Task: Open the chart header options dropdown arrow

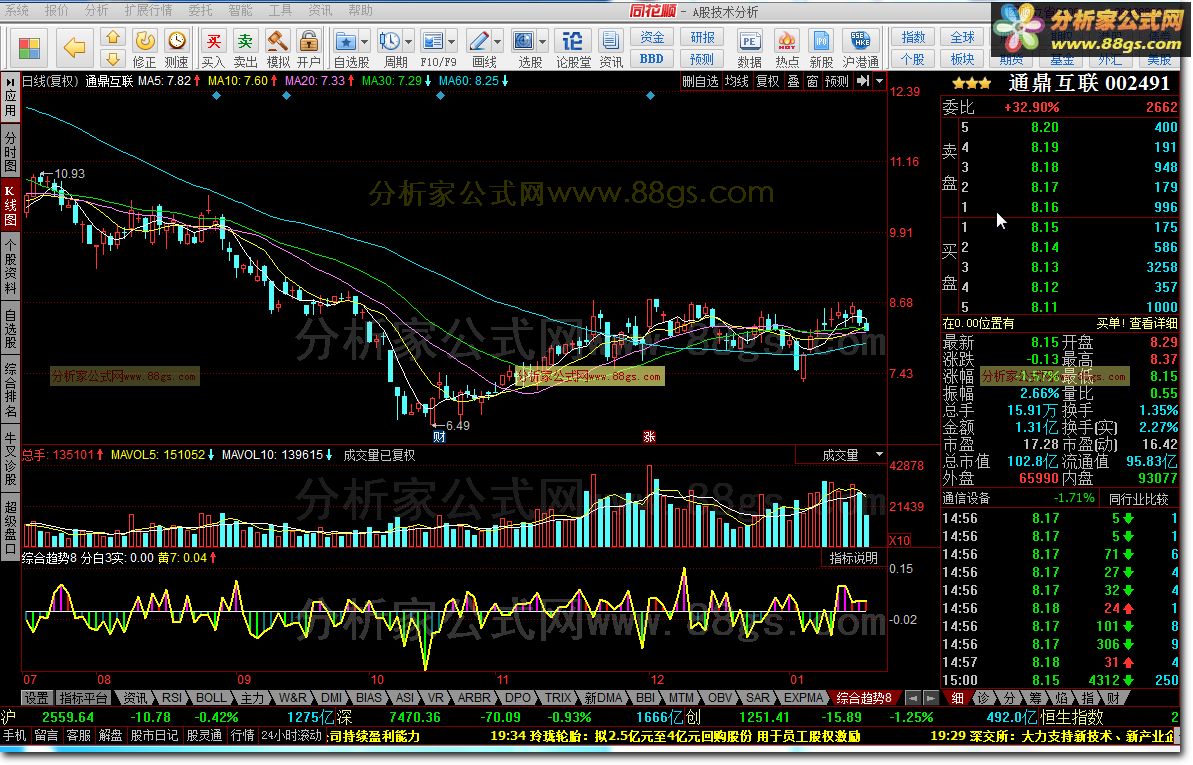Action: [880, 81]
